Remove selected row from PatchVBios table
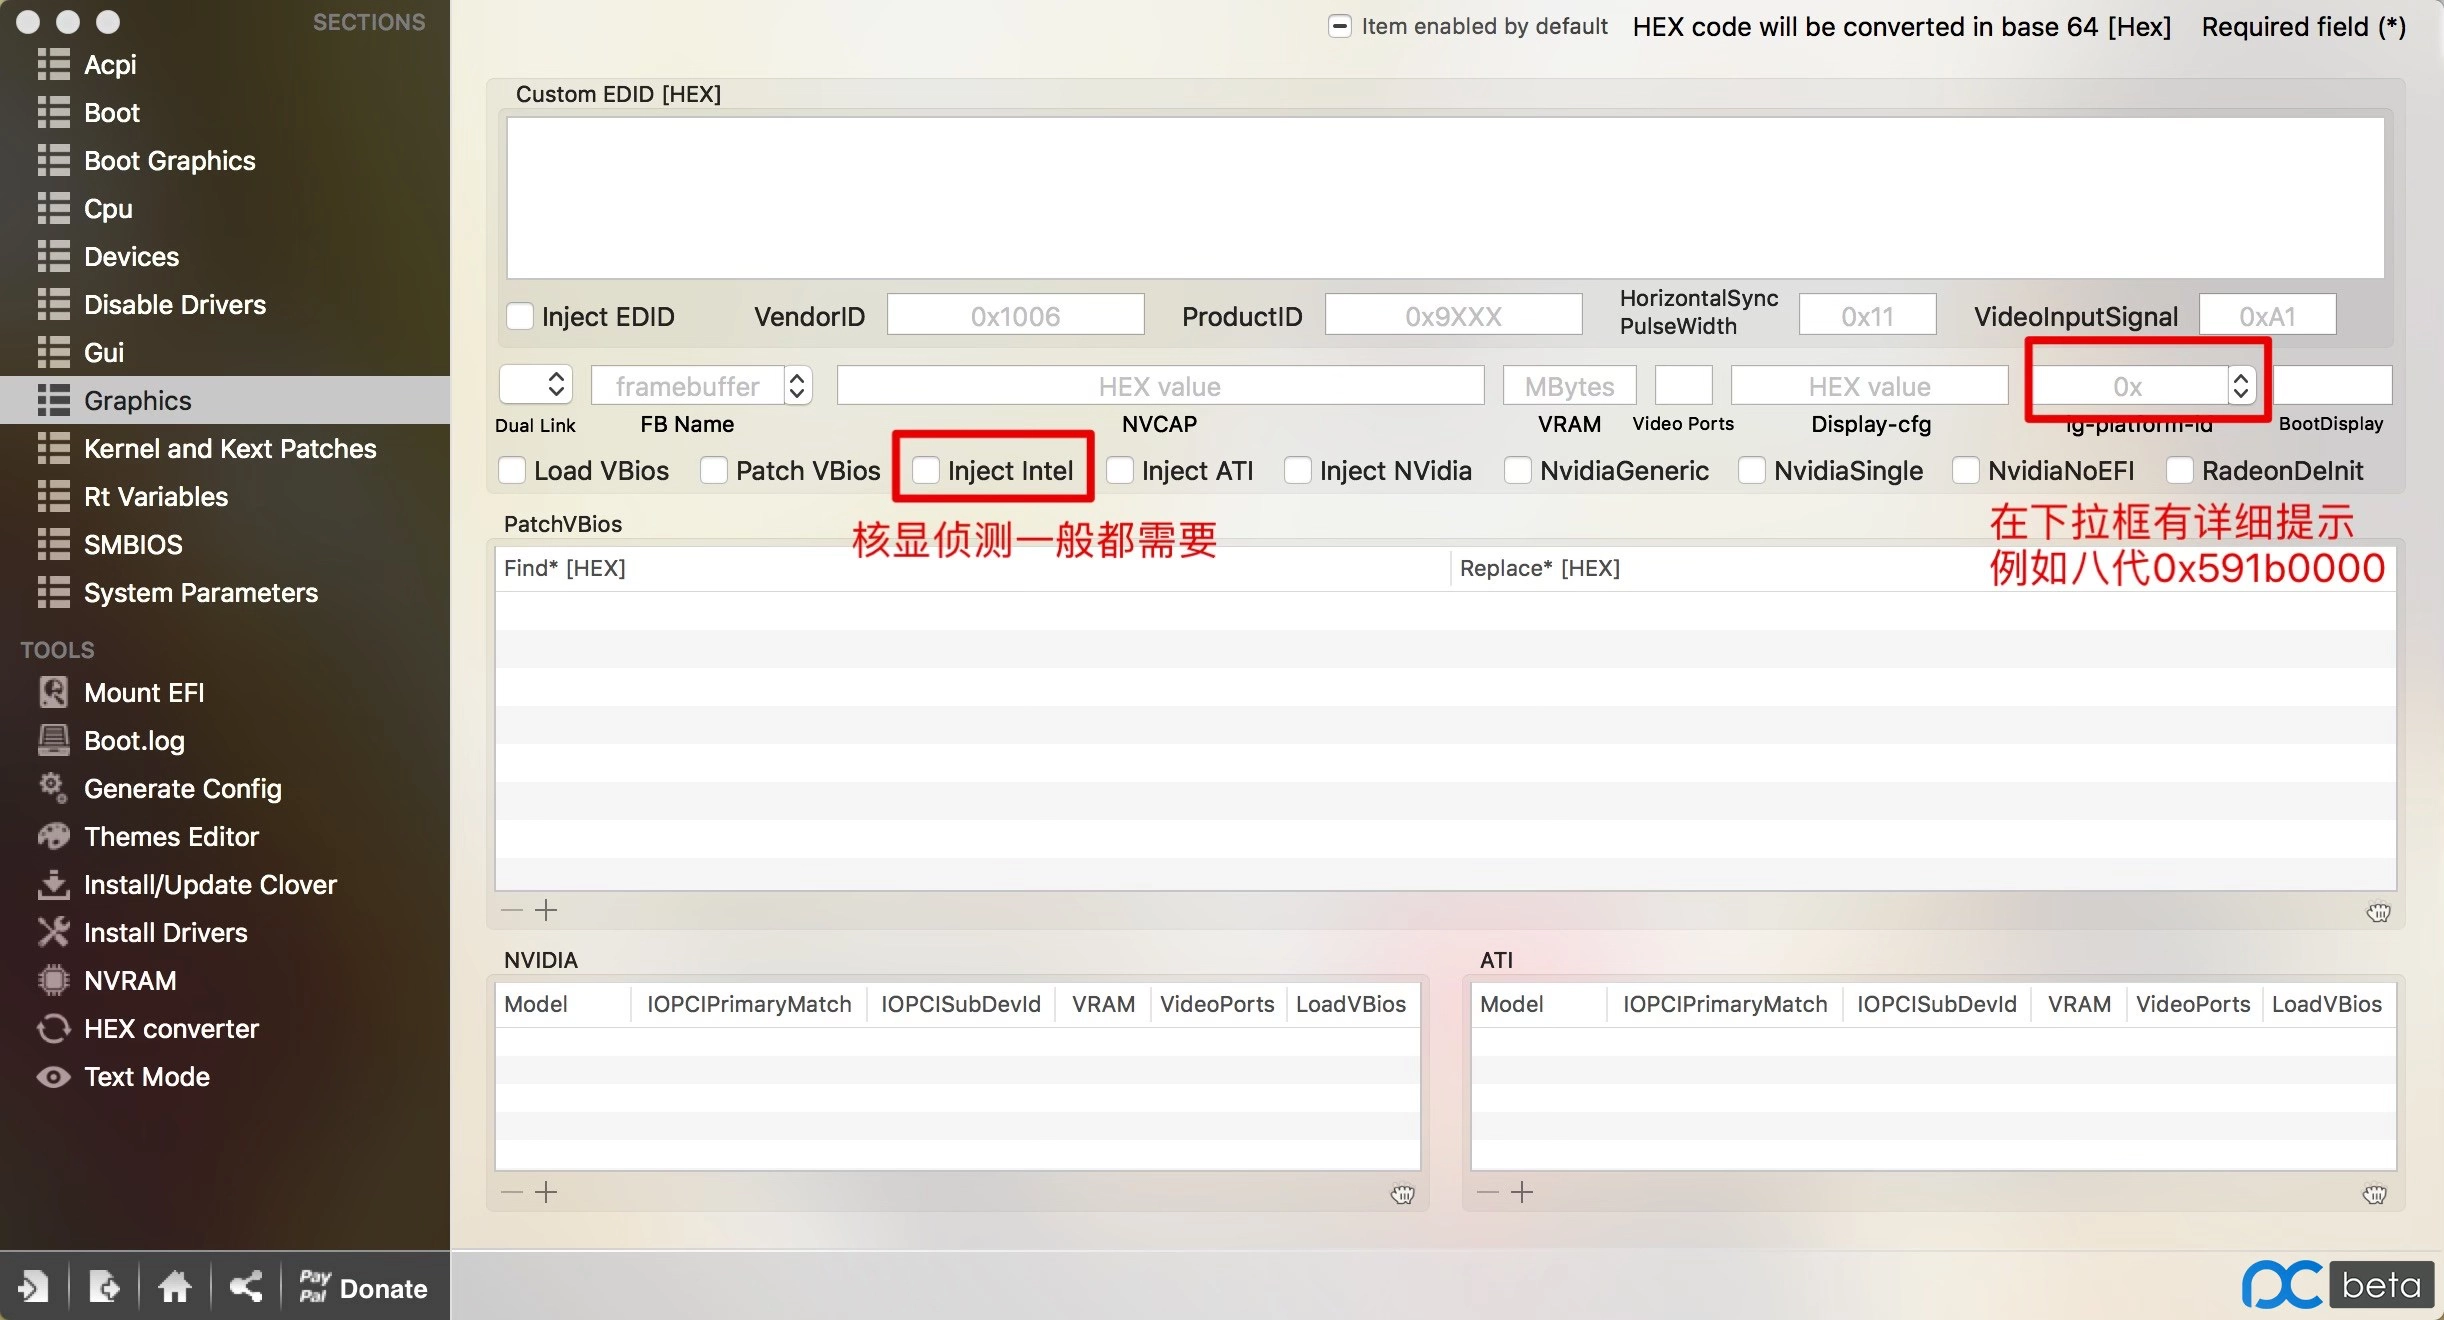This screenshot has height=1320, width=2444. [512, 910]
